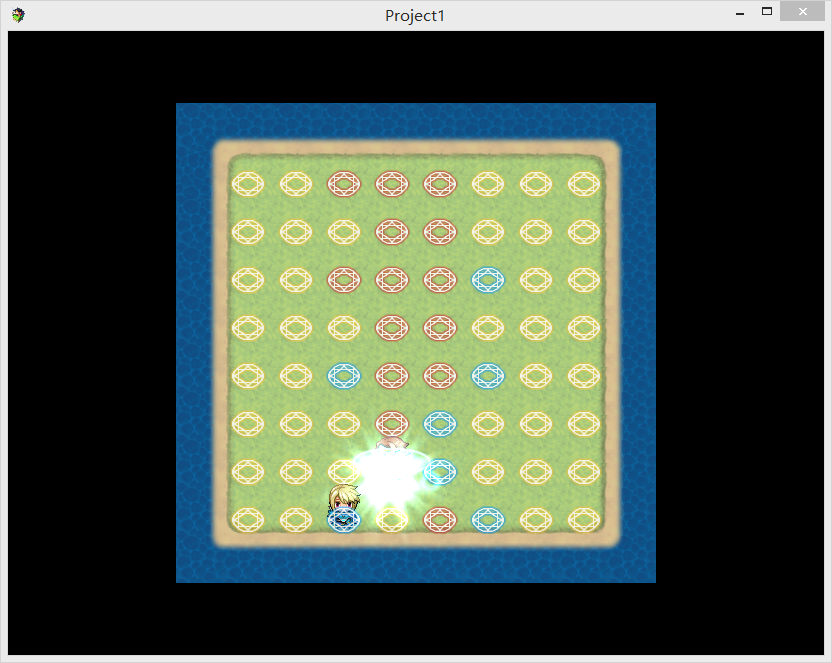Click the Project1 app icon in title bar
Viewport: 832px width, 663px height.
[x=18, y=15]
